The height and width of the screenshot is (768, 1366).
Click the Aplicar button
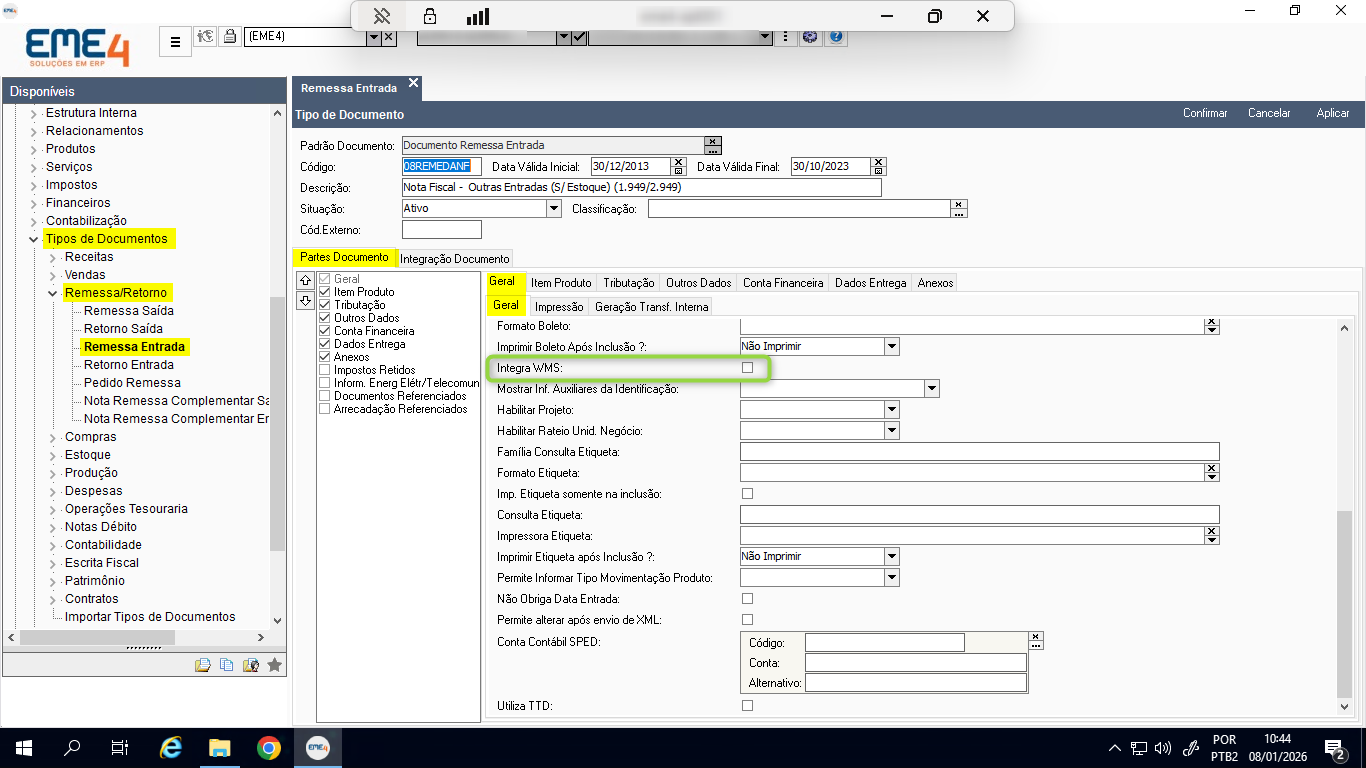tap(1333, 113)
